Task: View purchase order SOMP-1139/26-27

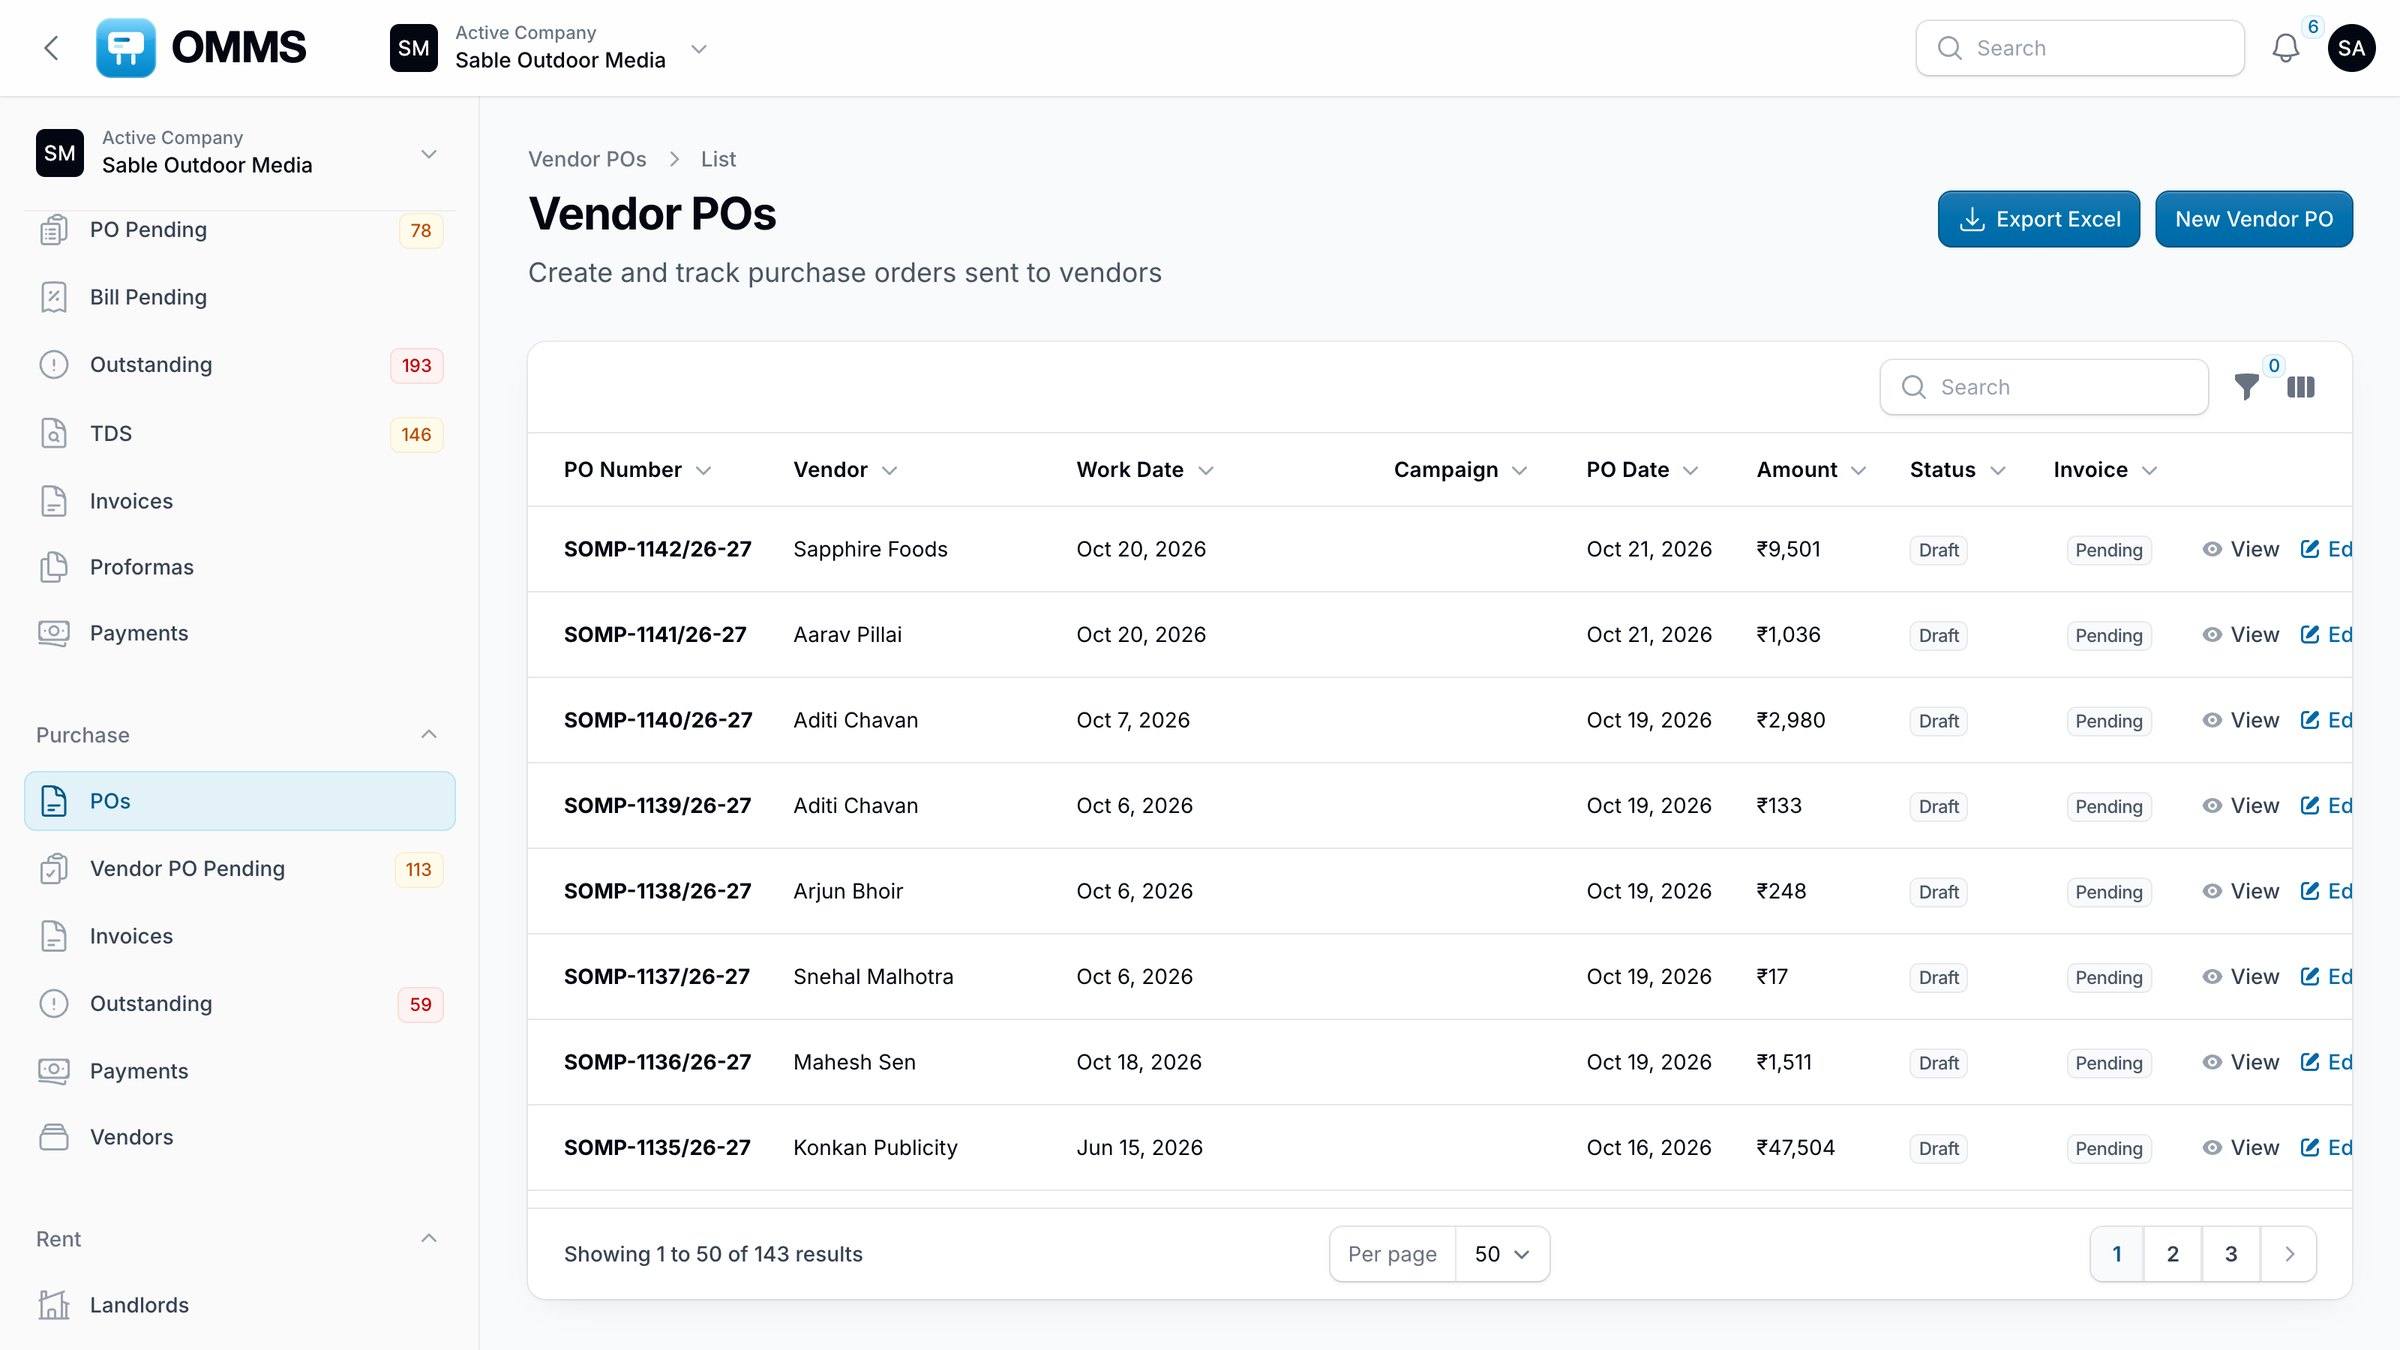Action: [2241, 806]
